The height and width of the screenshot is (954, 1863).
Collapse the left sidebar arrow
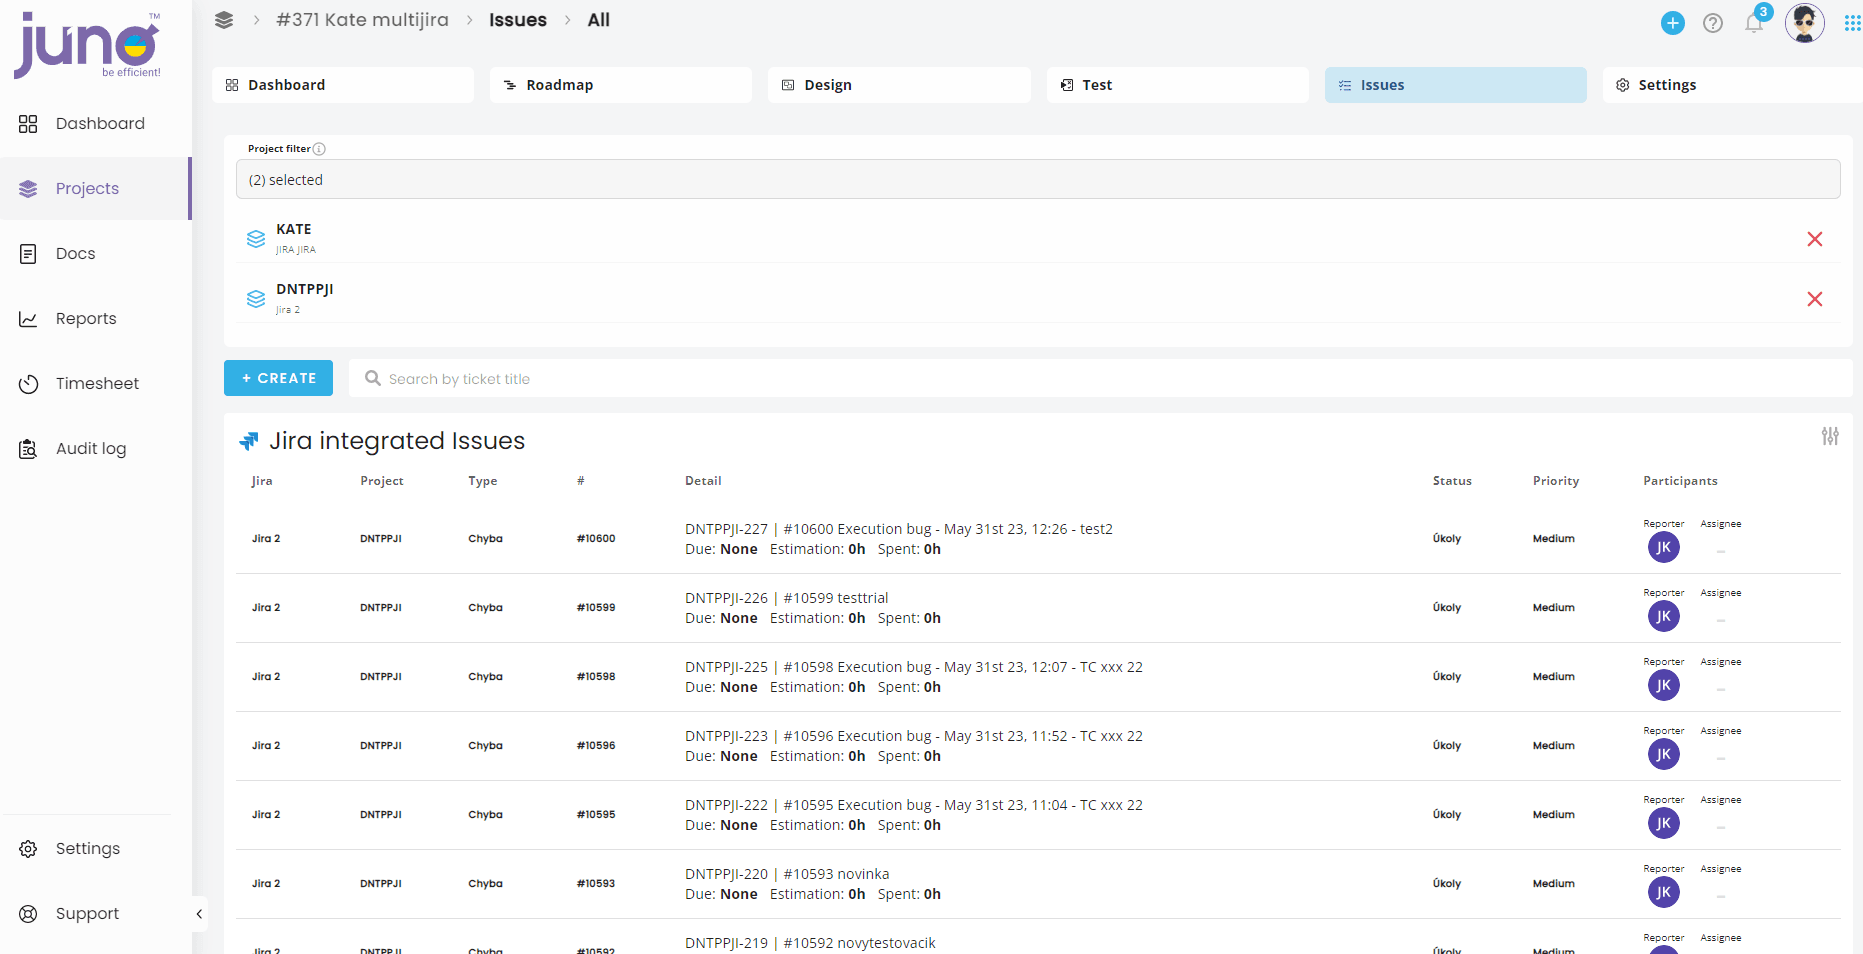point(199,914)
